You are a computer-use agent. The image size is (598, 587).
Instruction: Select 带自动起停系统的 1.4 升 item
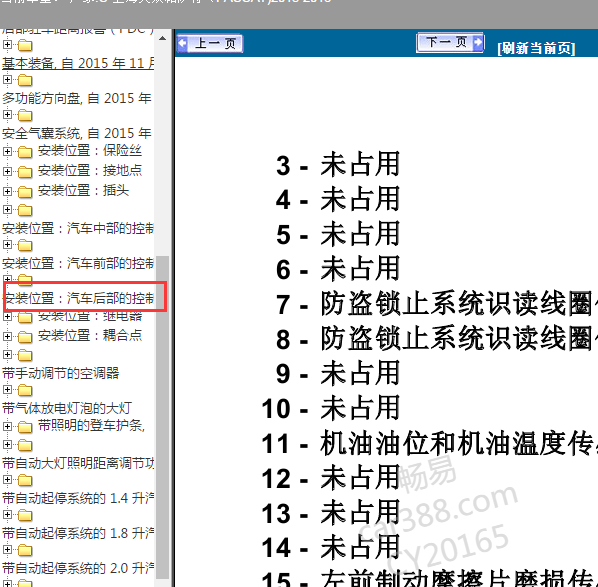(x=78, y=499)
